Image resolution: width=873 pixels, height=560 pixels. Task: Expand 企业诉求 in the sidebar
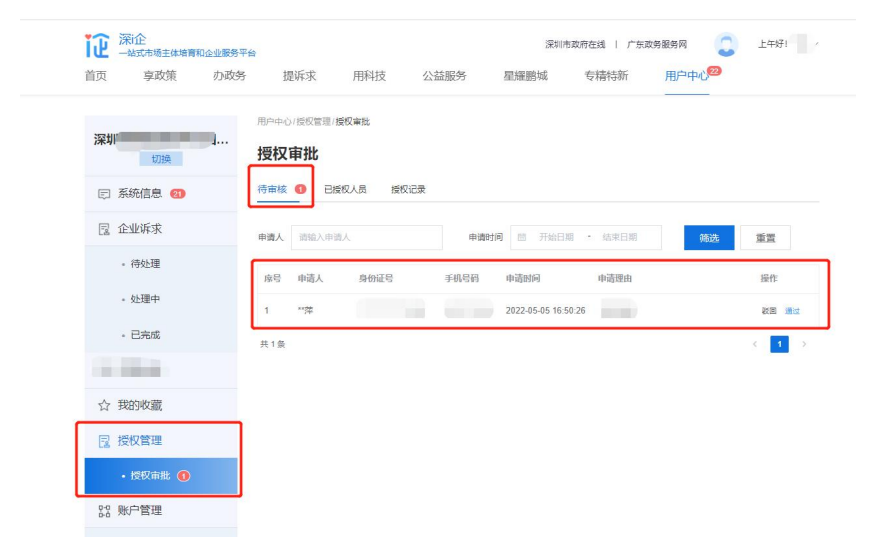coord(161,229)
